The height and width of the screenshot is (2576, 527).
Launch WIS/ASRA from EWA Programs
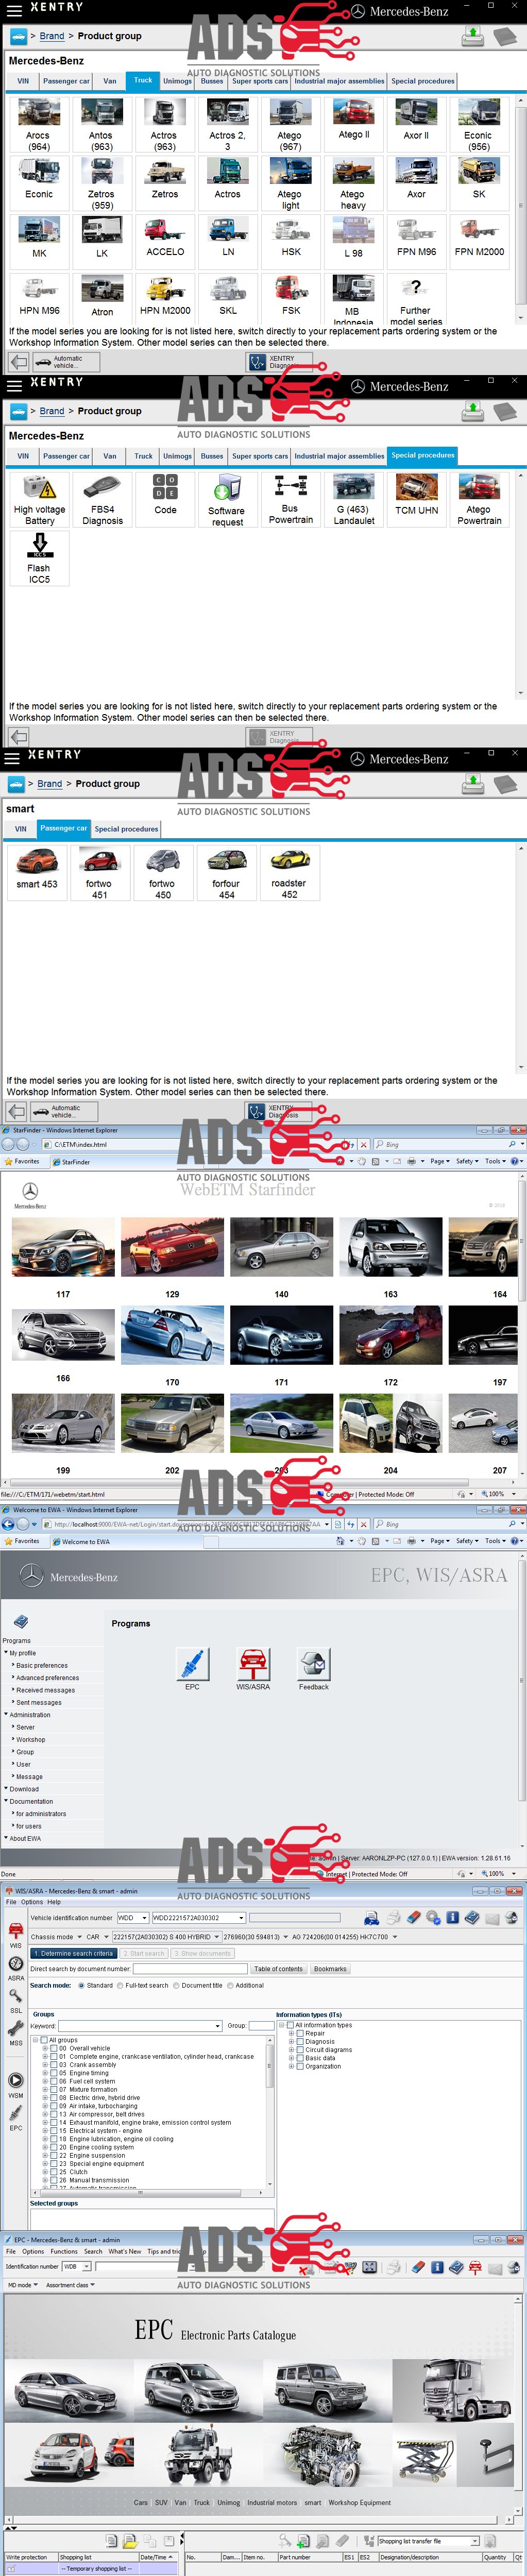point(253,1669)
